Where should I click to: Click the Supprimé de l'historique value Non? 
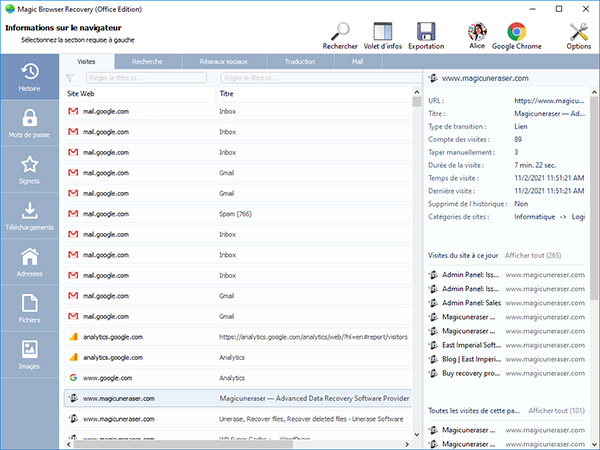click(521, 204)
